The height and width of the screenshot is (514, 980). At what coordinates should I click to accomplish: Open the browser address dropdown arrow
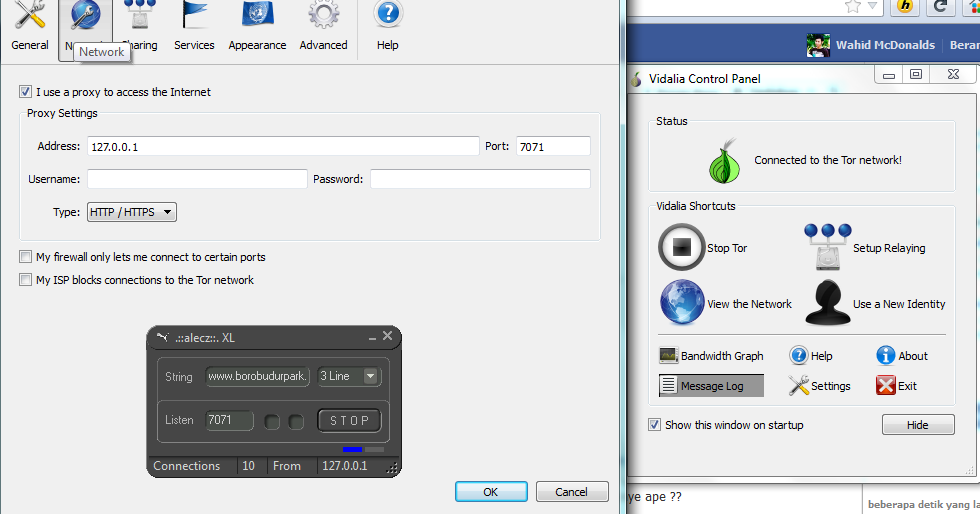(872, 6)
